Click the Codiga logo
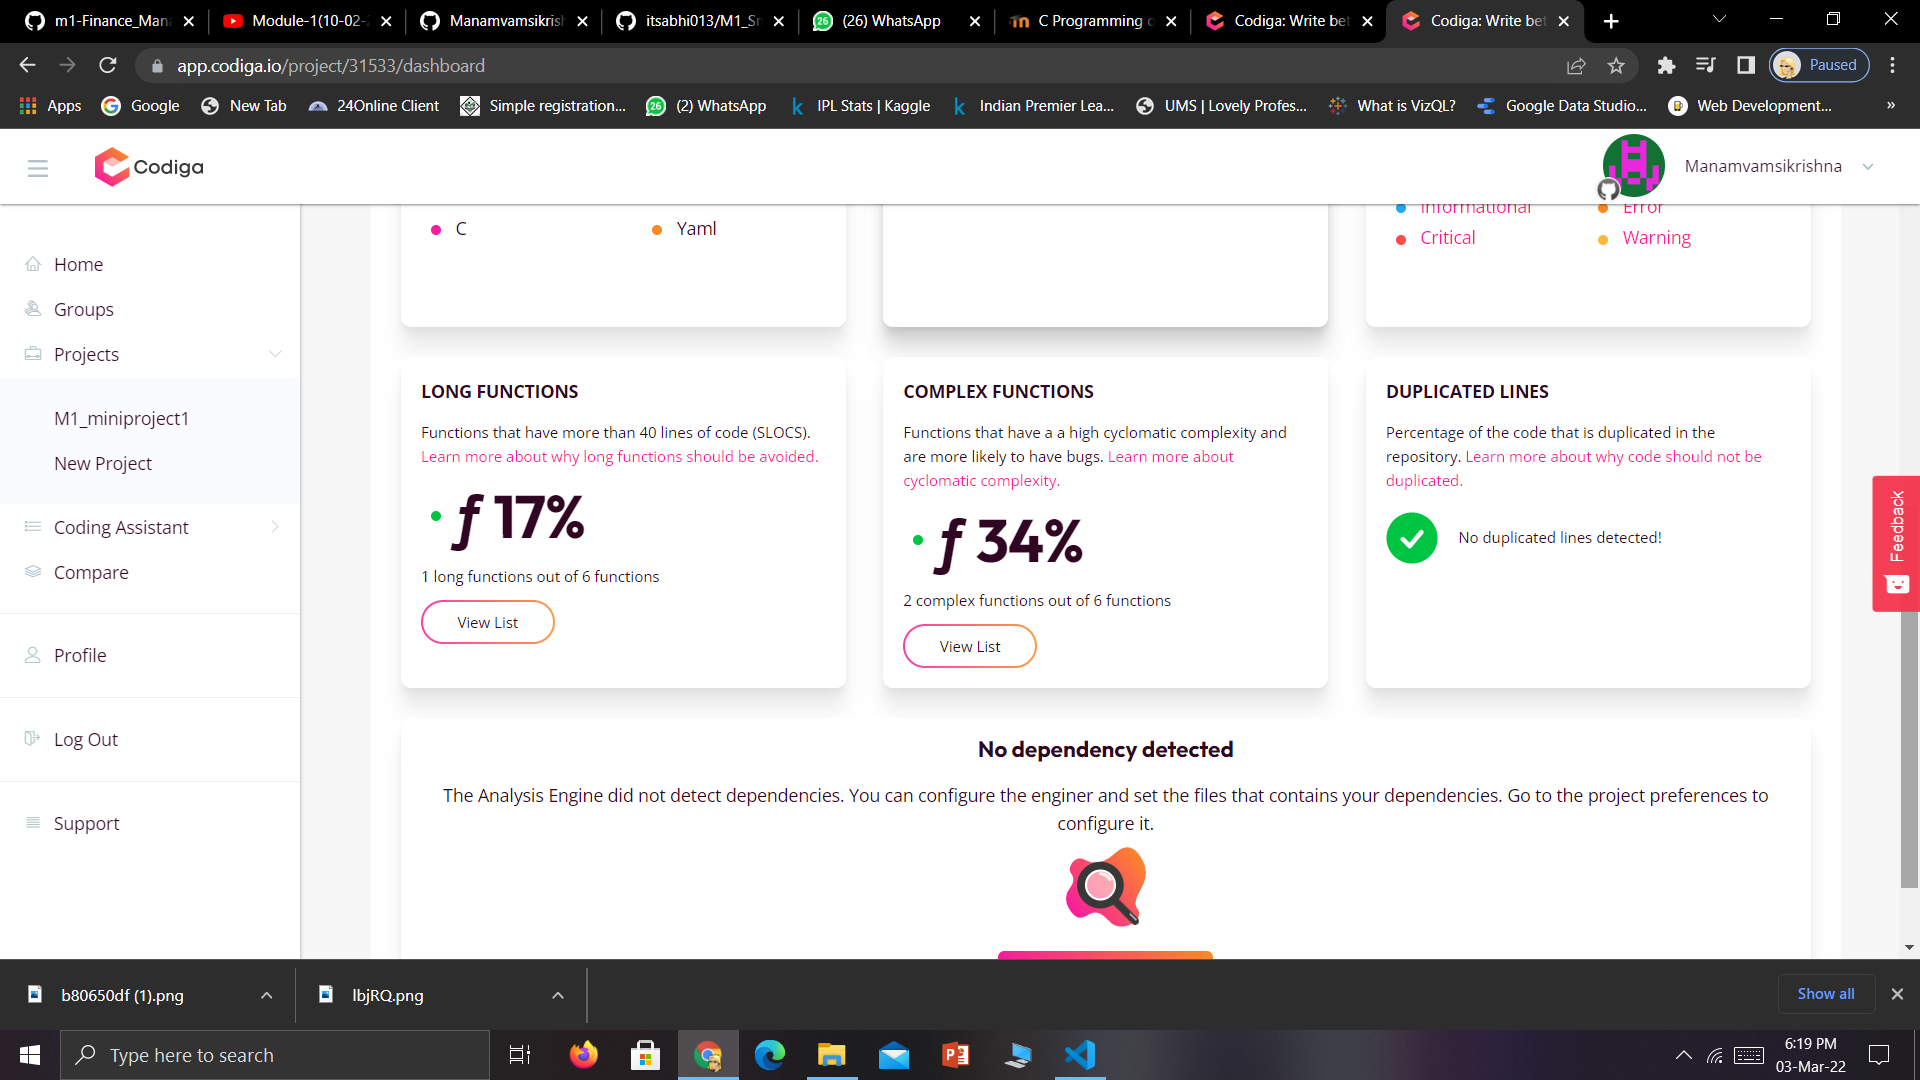Screen dimensions: 1920x1080 148,167
